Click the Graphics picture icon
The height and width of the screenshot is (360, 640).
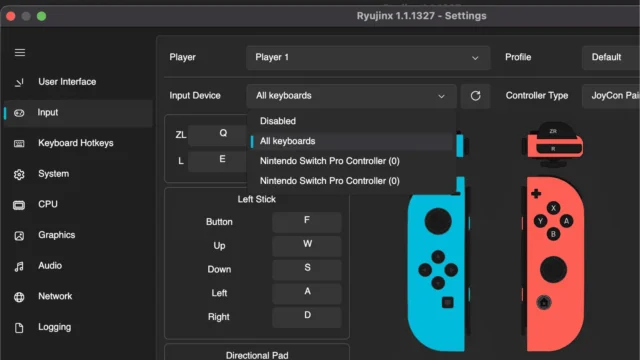click(x=19, y=236)
